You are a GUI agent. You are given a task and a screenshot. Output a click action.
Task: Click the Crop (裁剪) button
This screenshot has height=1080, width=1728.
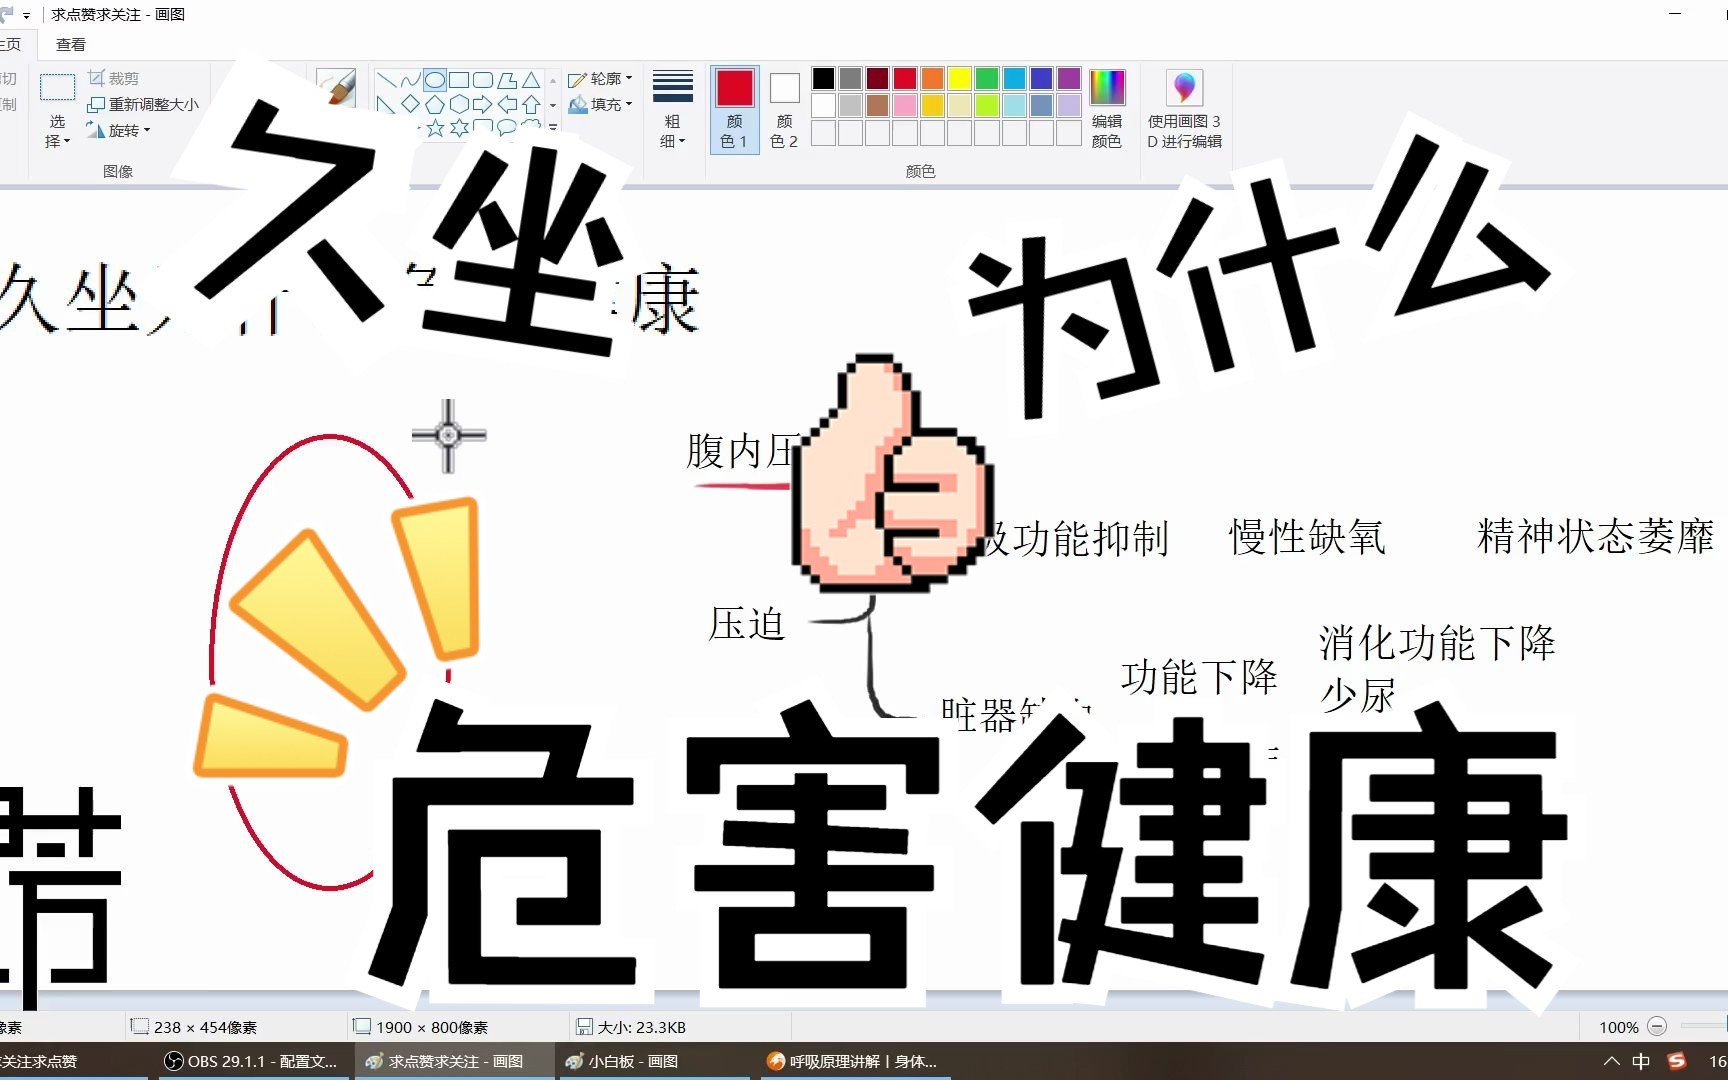coord(113,78)
